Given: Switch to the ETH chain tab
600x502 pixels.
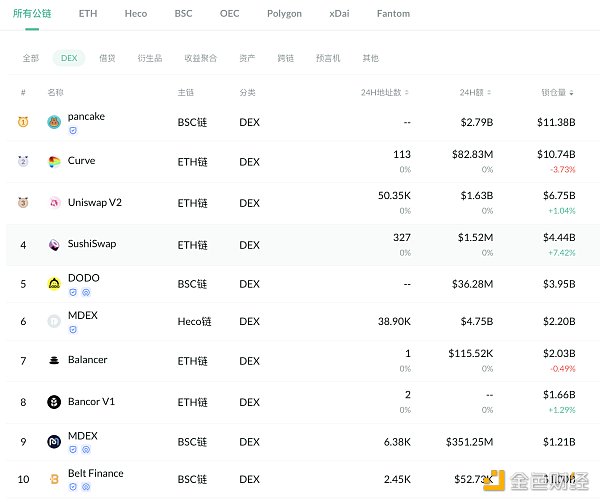Looking at the screenshot, I should [x=88, y=14].
